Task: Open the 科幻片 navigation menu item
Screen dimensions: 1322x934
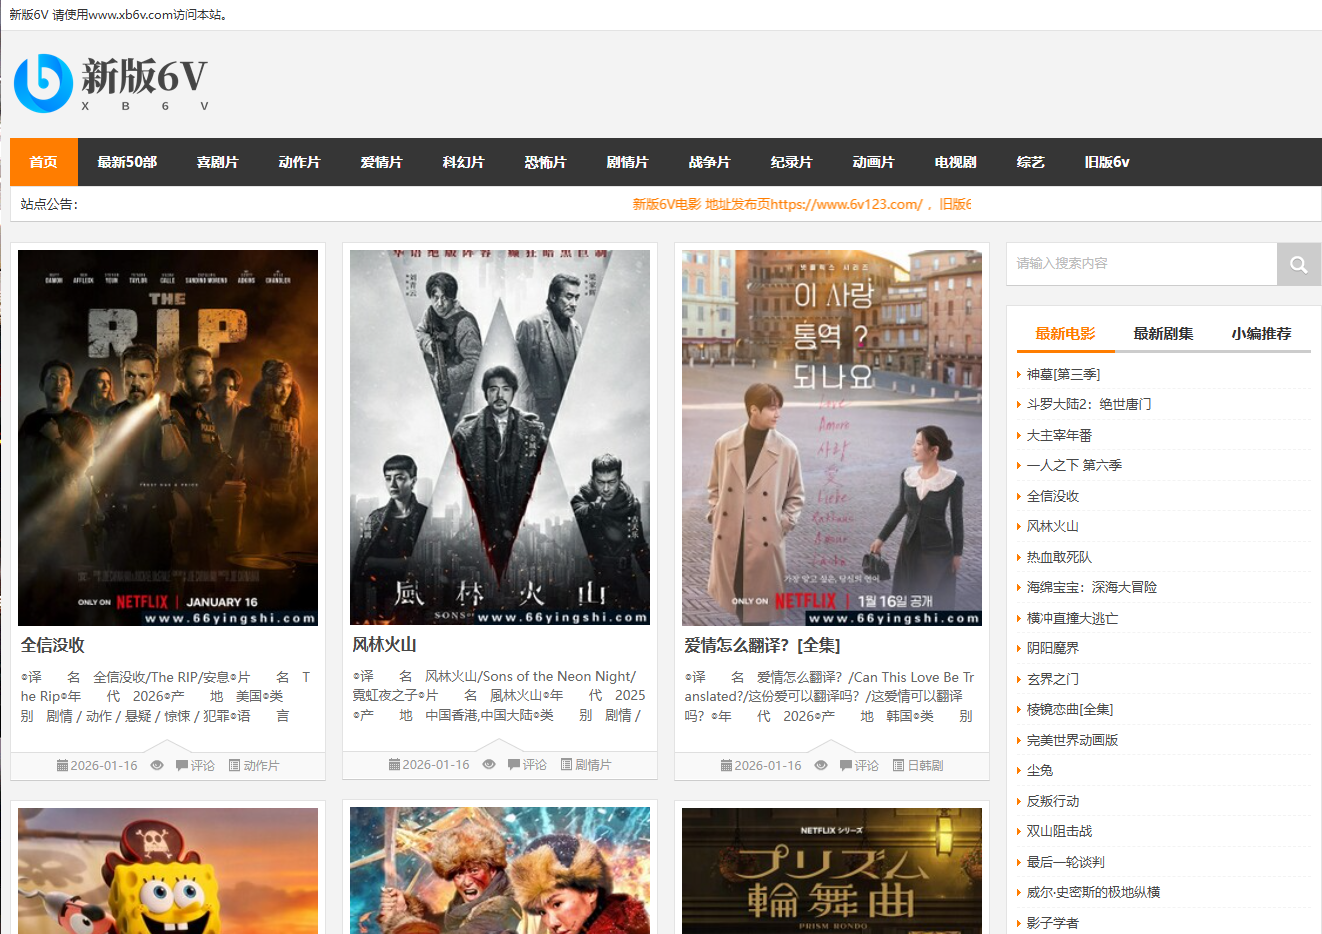Action: [x=463, y=162]
